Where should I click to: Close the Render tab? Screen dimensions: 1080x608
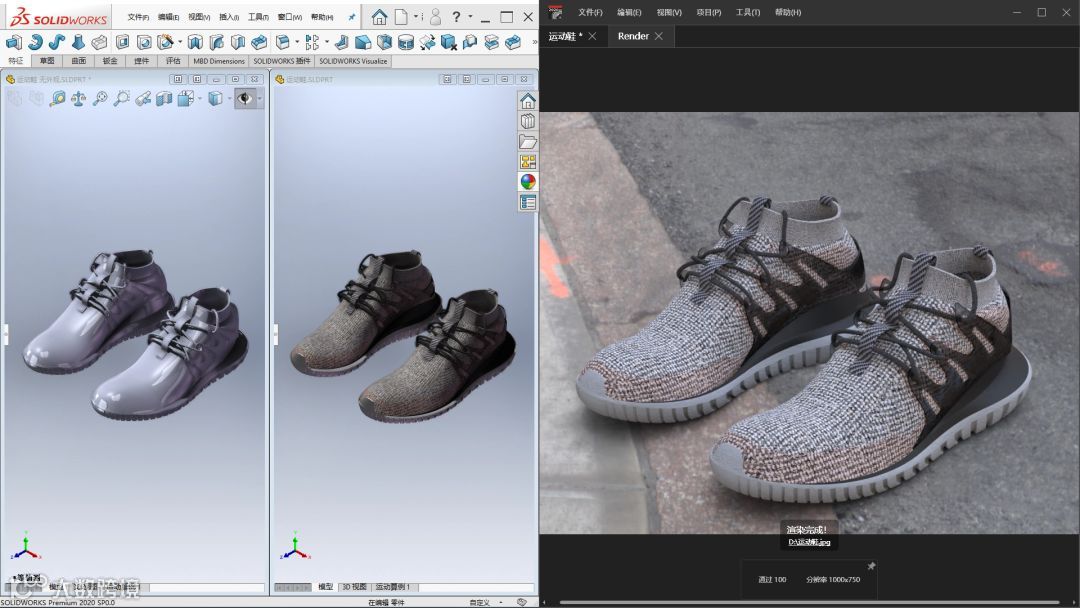pyautogui.click(x=659, y=36)
